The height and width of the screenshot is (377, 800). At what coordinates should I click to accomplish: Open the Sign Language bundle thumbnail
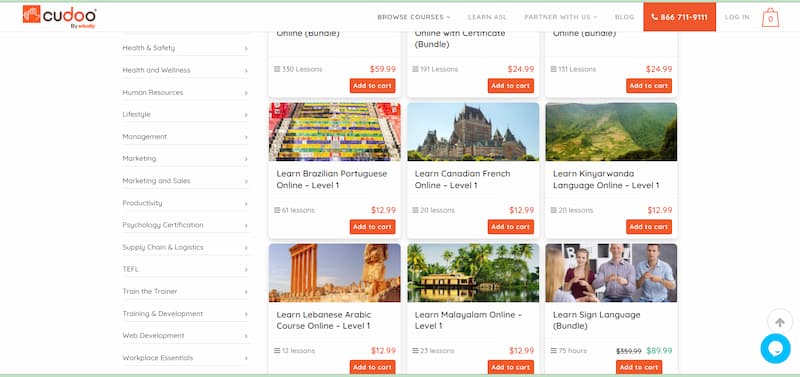point(611,273)
